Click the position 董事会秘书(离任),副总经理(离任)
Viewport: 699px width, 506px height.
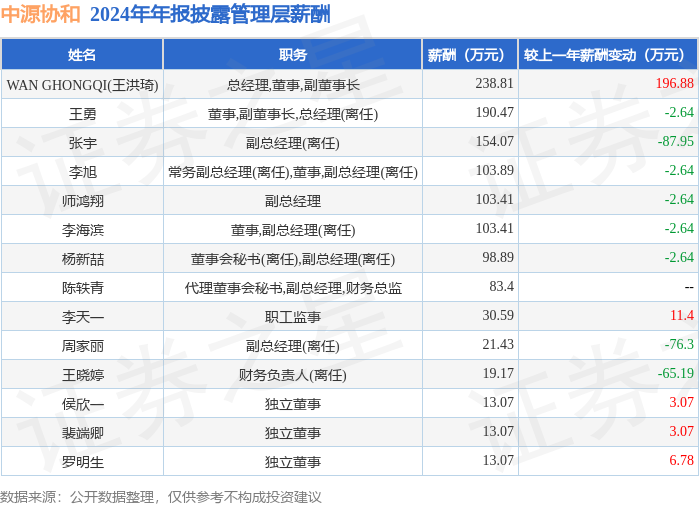pyautogui.click(x=293, y=259)
